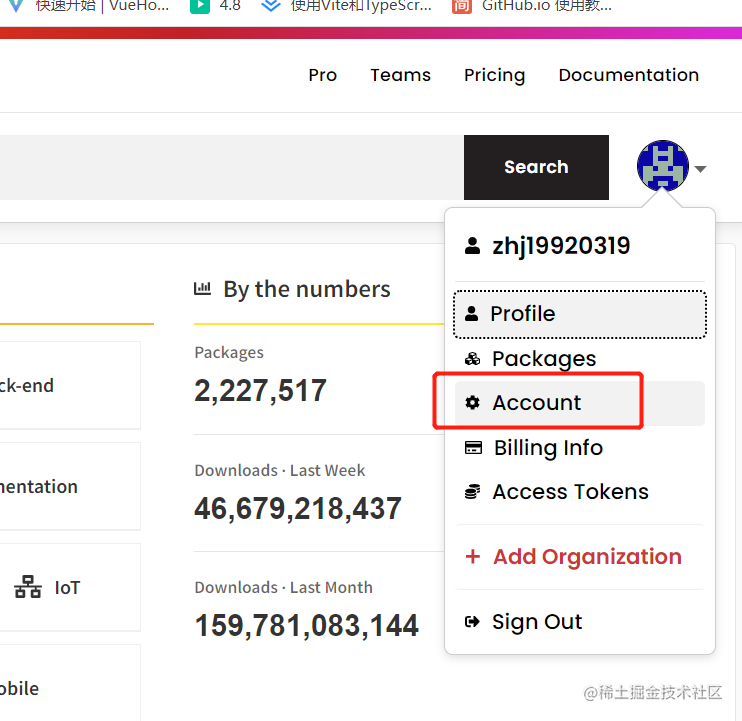Click inside the package search field
The width and height of the screenshot is (742, 721).
(232, 167)
